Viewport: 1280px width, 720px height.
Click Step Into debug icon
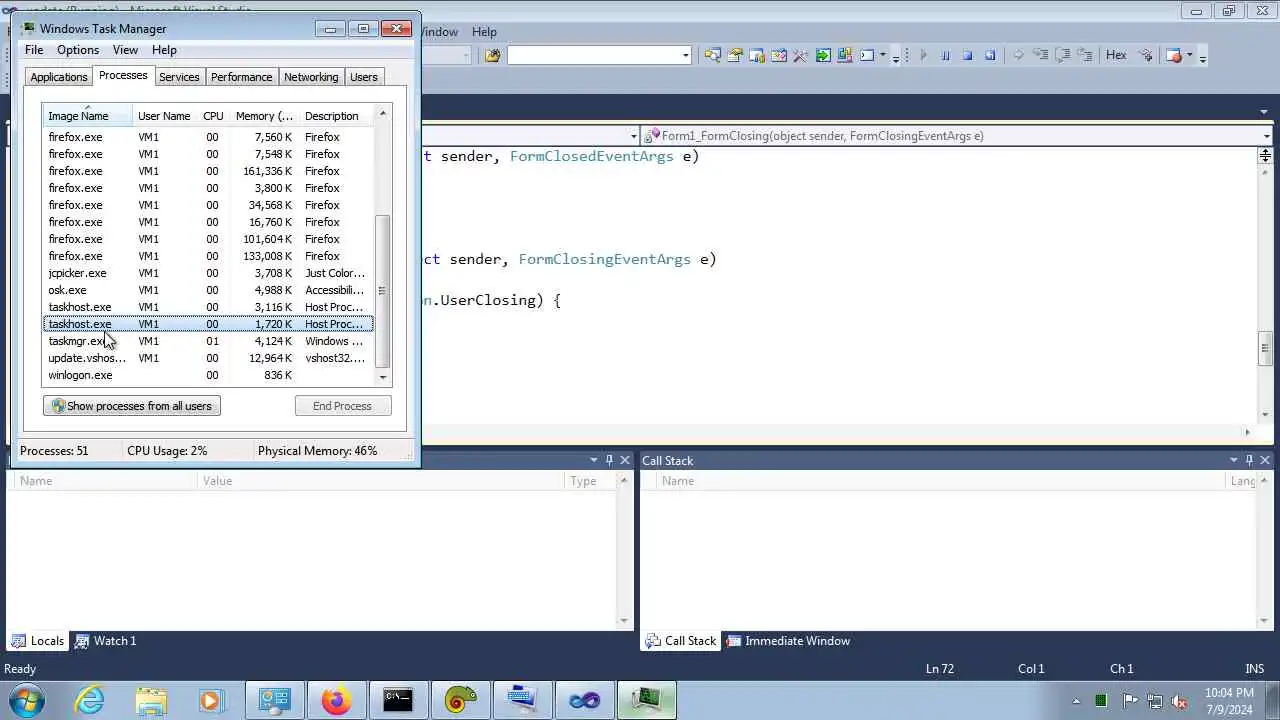coord(1041,56)
